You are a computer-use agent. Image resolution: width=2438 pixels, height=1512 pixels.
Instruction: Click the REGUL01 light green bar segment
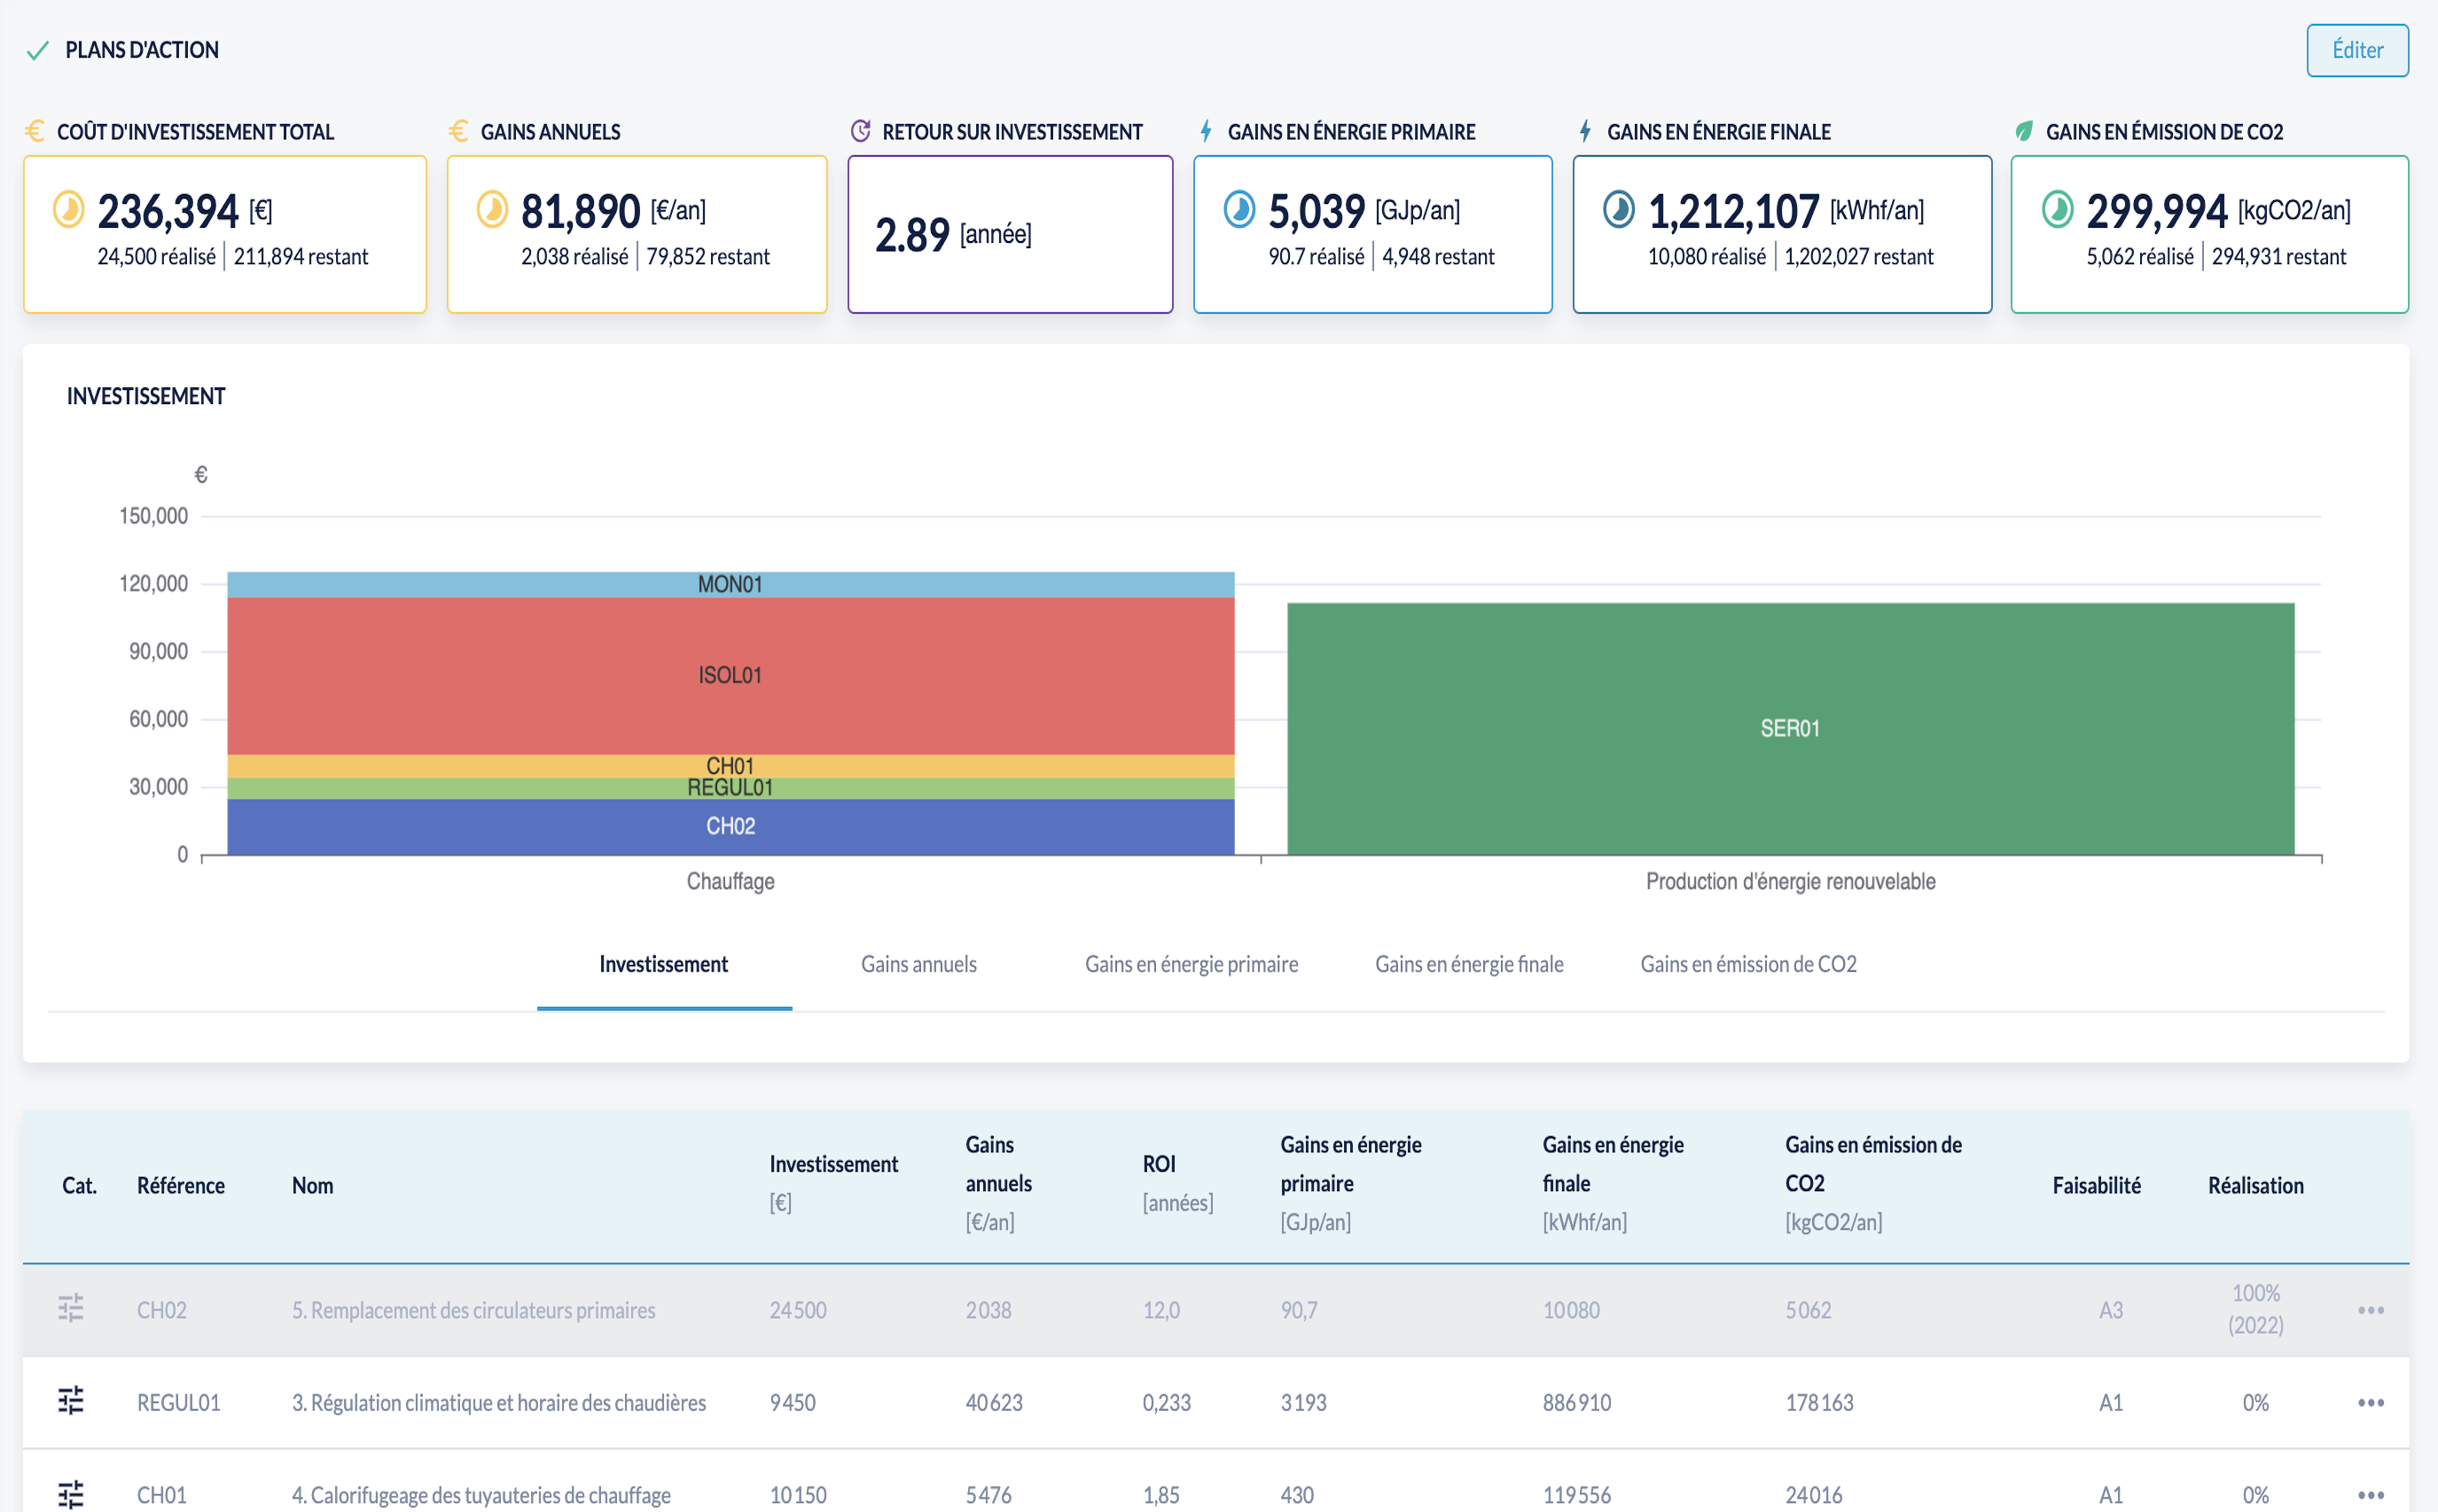click(731, 788)
